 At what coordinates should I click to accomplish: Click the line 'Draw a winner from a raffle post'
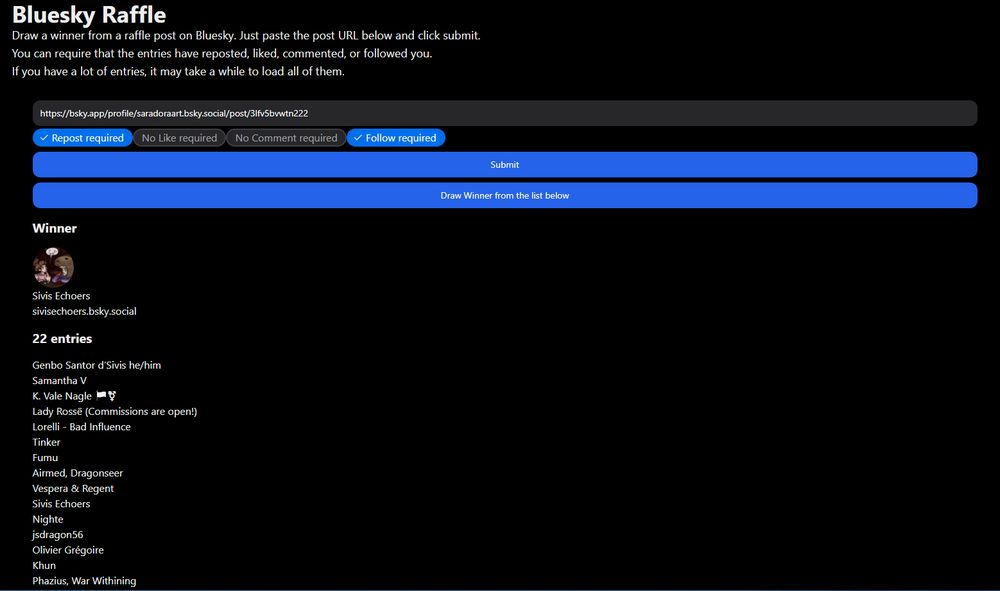coord(246,36)
